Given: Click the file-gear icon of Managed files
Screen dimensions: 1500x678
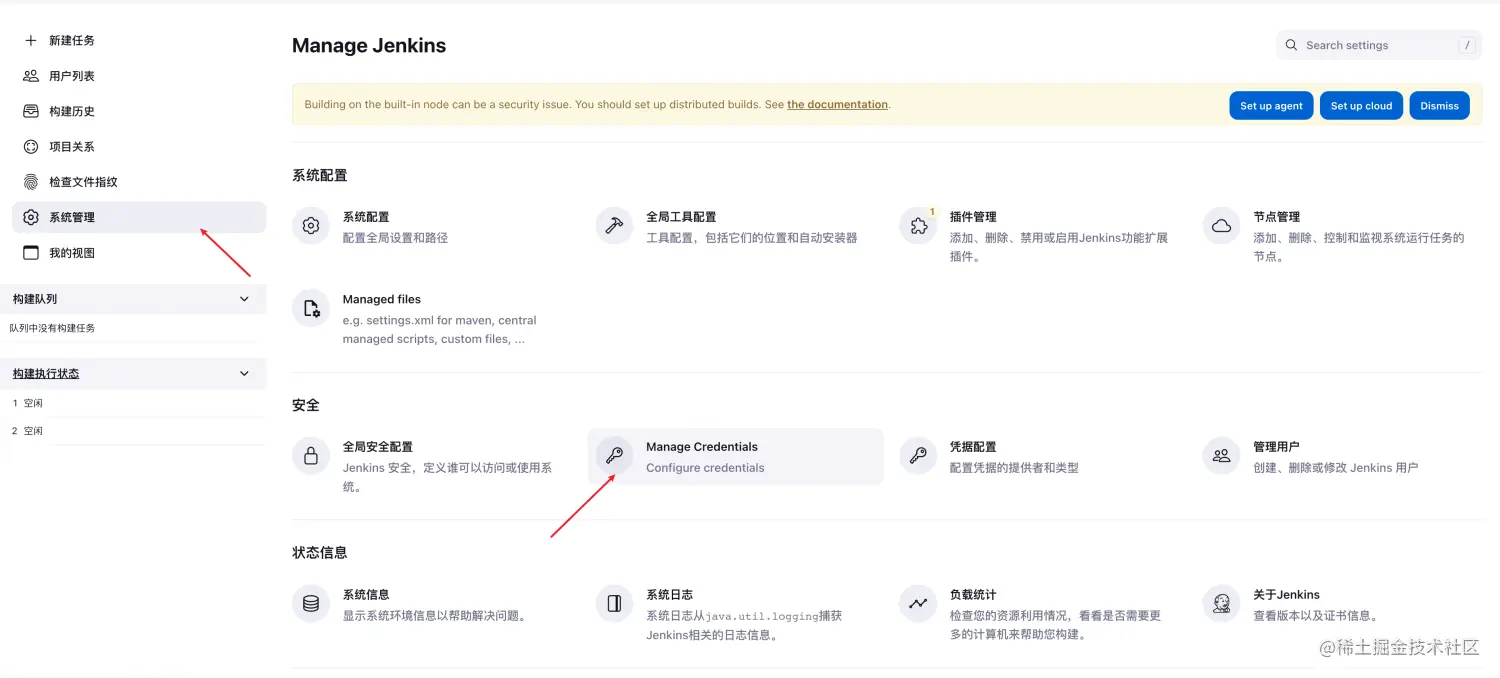Looking at the screenshot, I should (311, 308).
